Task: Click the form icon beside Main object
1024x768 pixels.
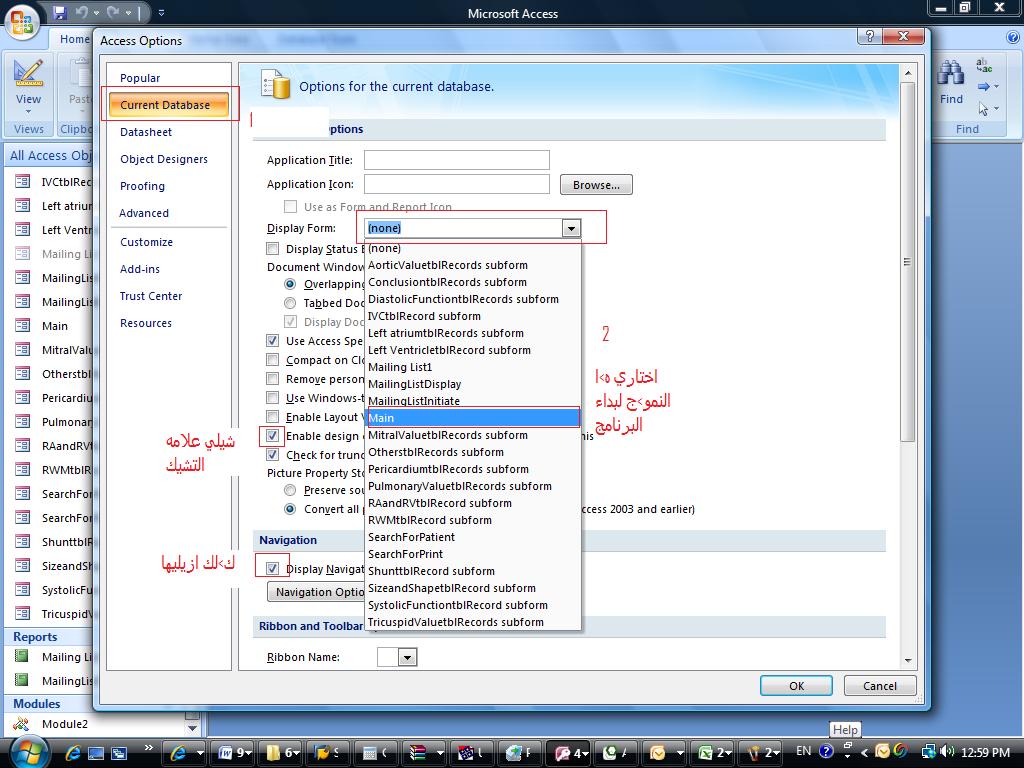Action: click(22, 325)
